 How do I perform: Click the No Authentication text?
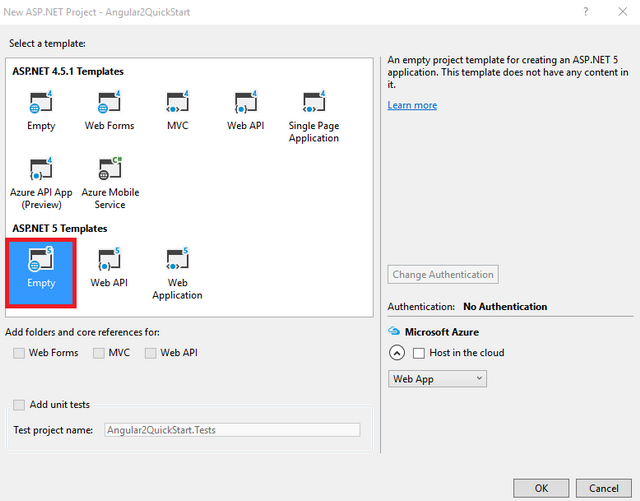[505, 307]
